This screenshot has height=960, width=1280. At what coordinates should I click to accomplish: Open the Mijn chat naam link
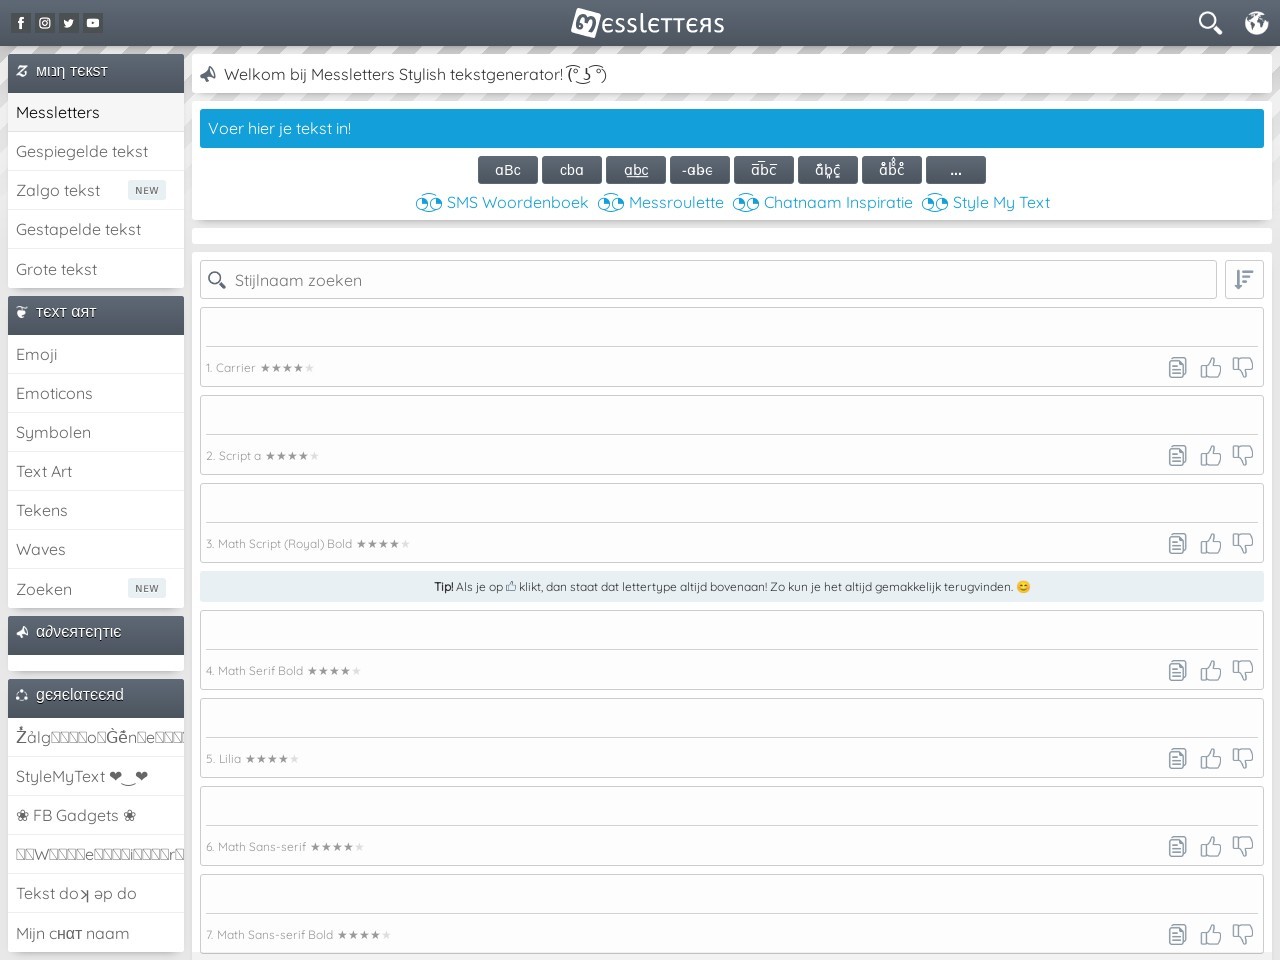96,933
